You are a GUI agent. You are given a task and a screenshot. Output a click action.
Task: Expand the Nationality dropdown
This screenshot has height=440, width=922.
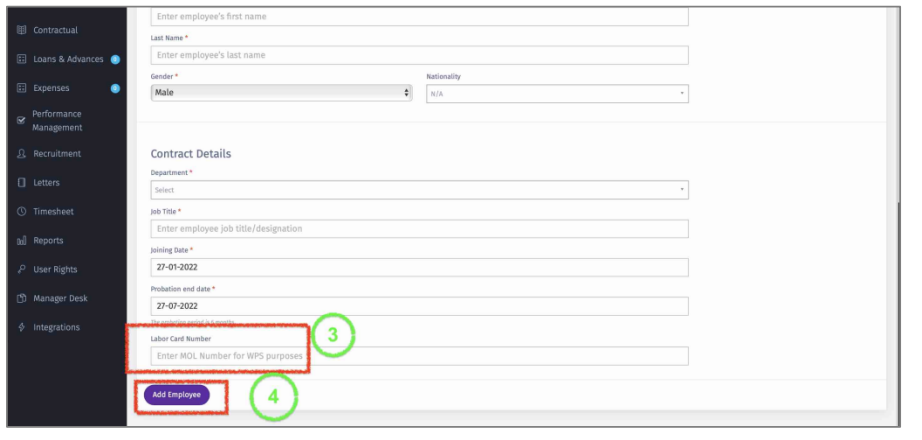point(557,93)
